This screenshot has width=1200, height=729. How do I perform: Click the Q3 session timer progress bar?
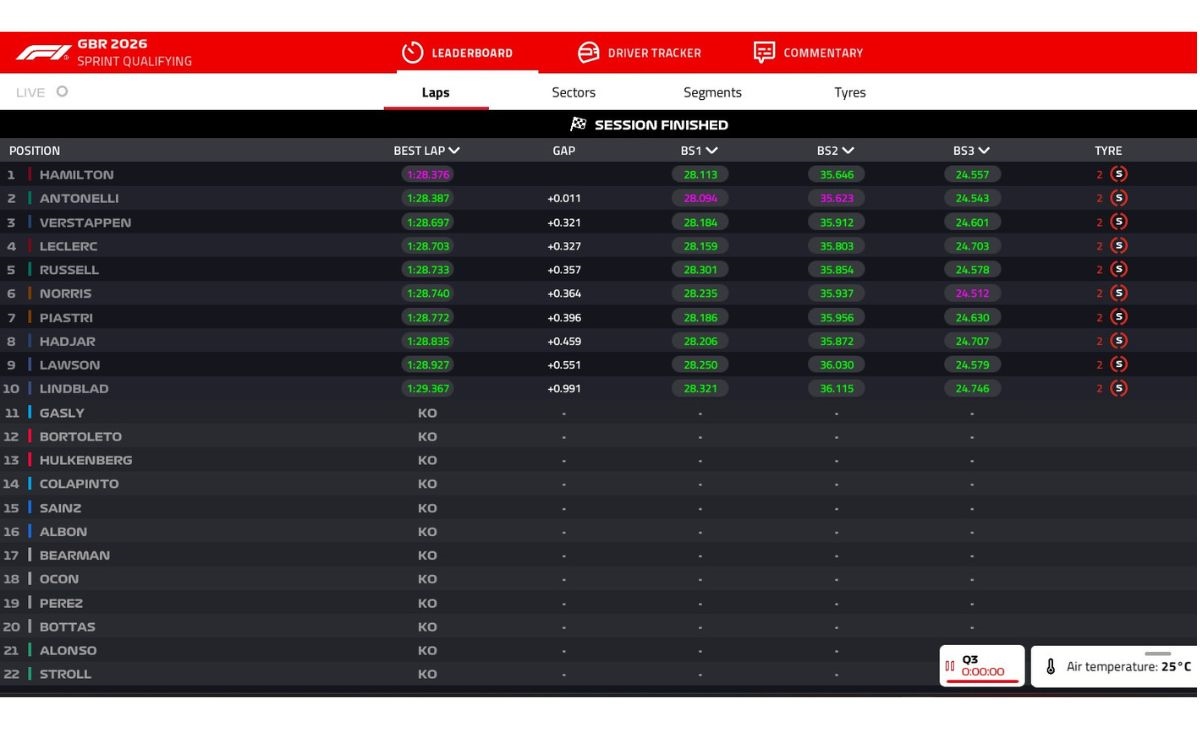pyautogui.click(x=982, y=681)
